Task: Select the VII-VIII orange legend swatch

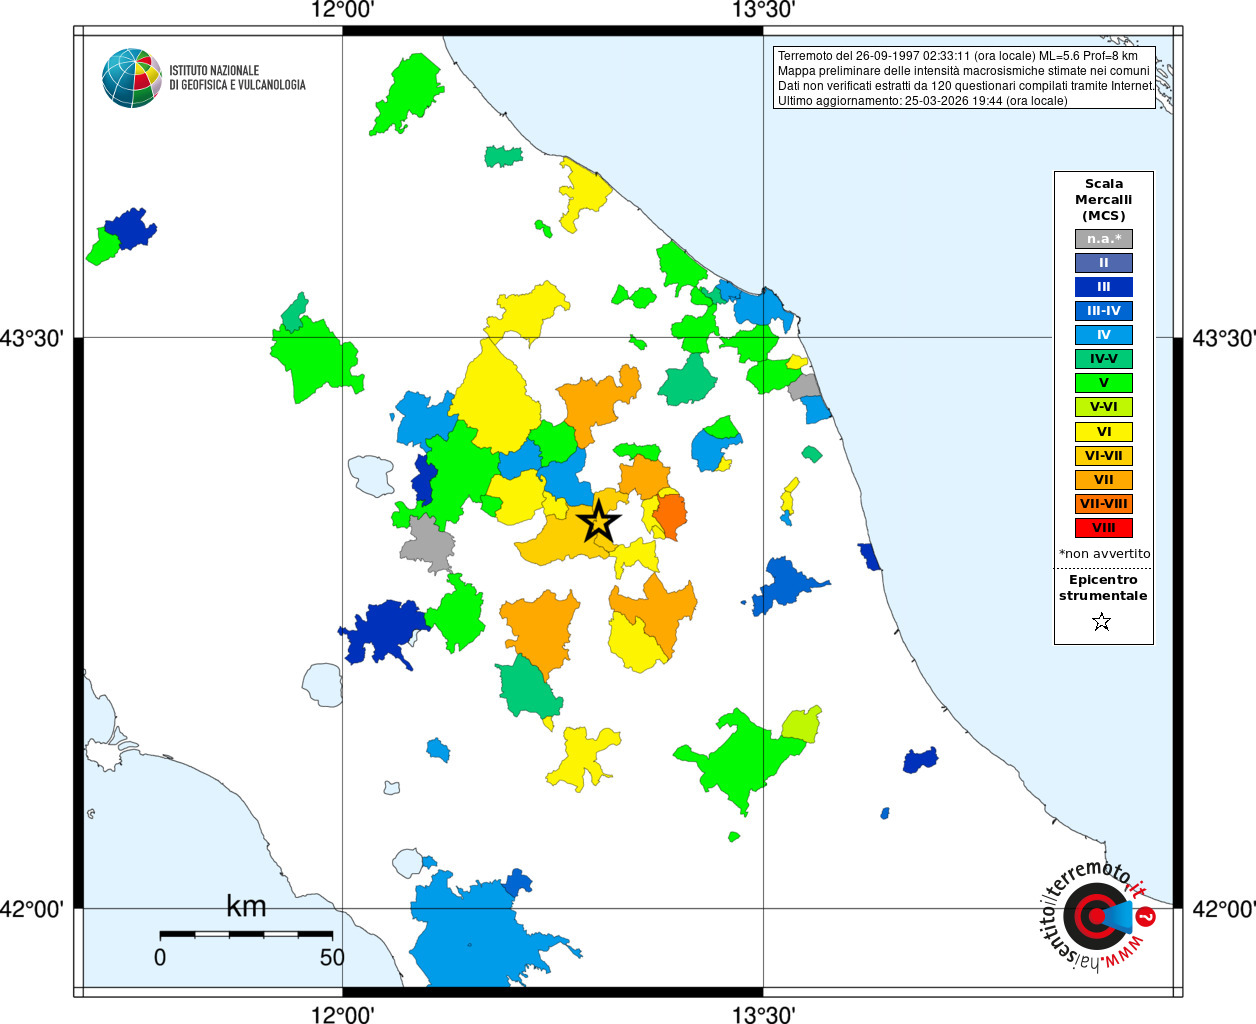Action: pyautogui.click(x=1104, y=504)
